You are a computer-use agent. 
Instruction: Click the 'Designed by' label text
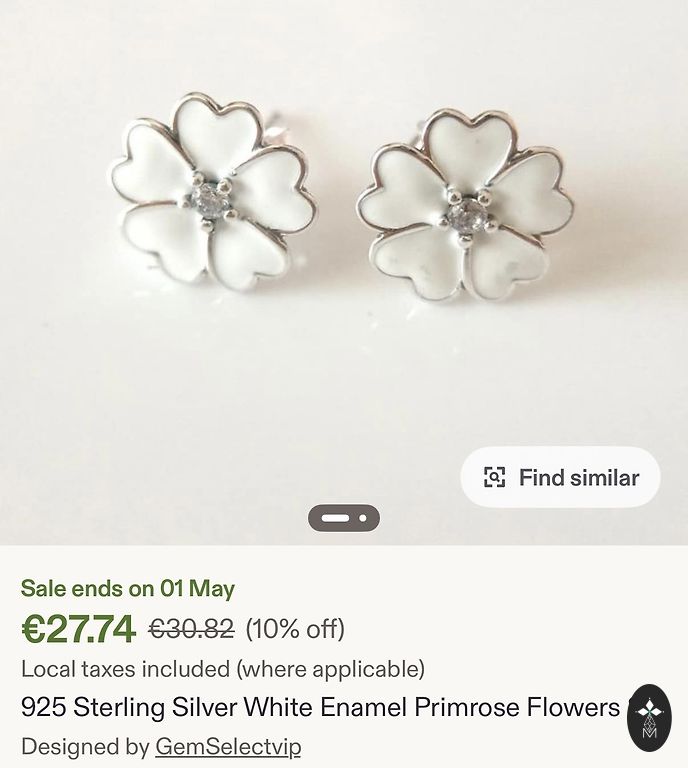85,746
